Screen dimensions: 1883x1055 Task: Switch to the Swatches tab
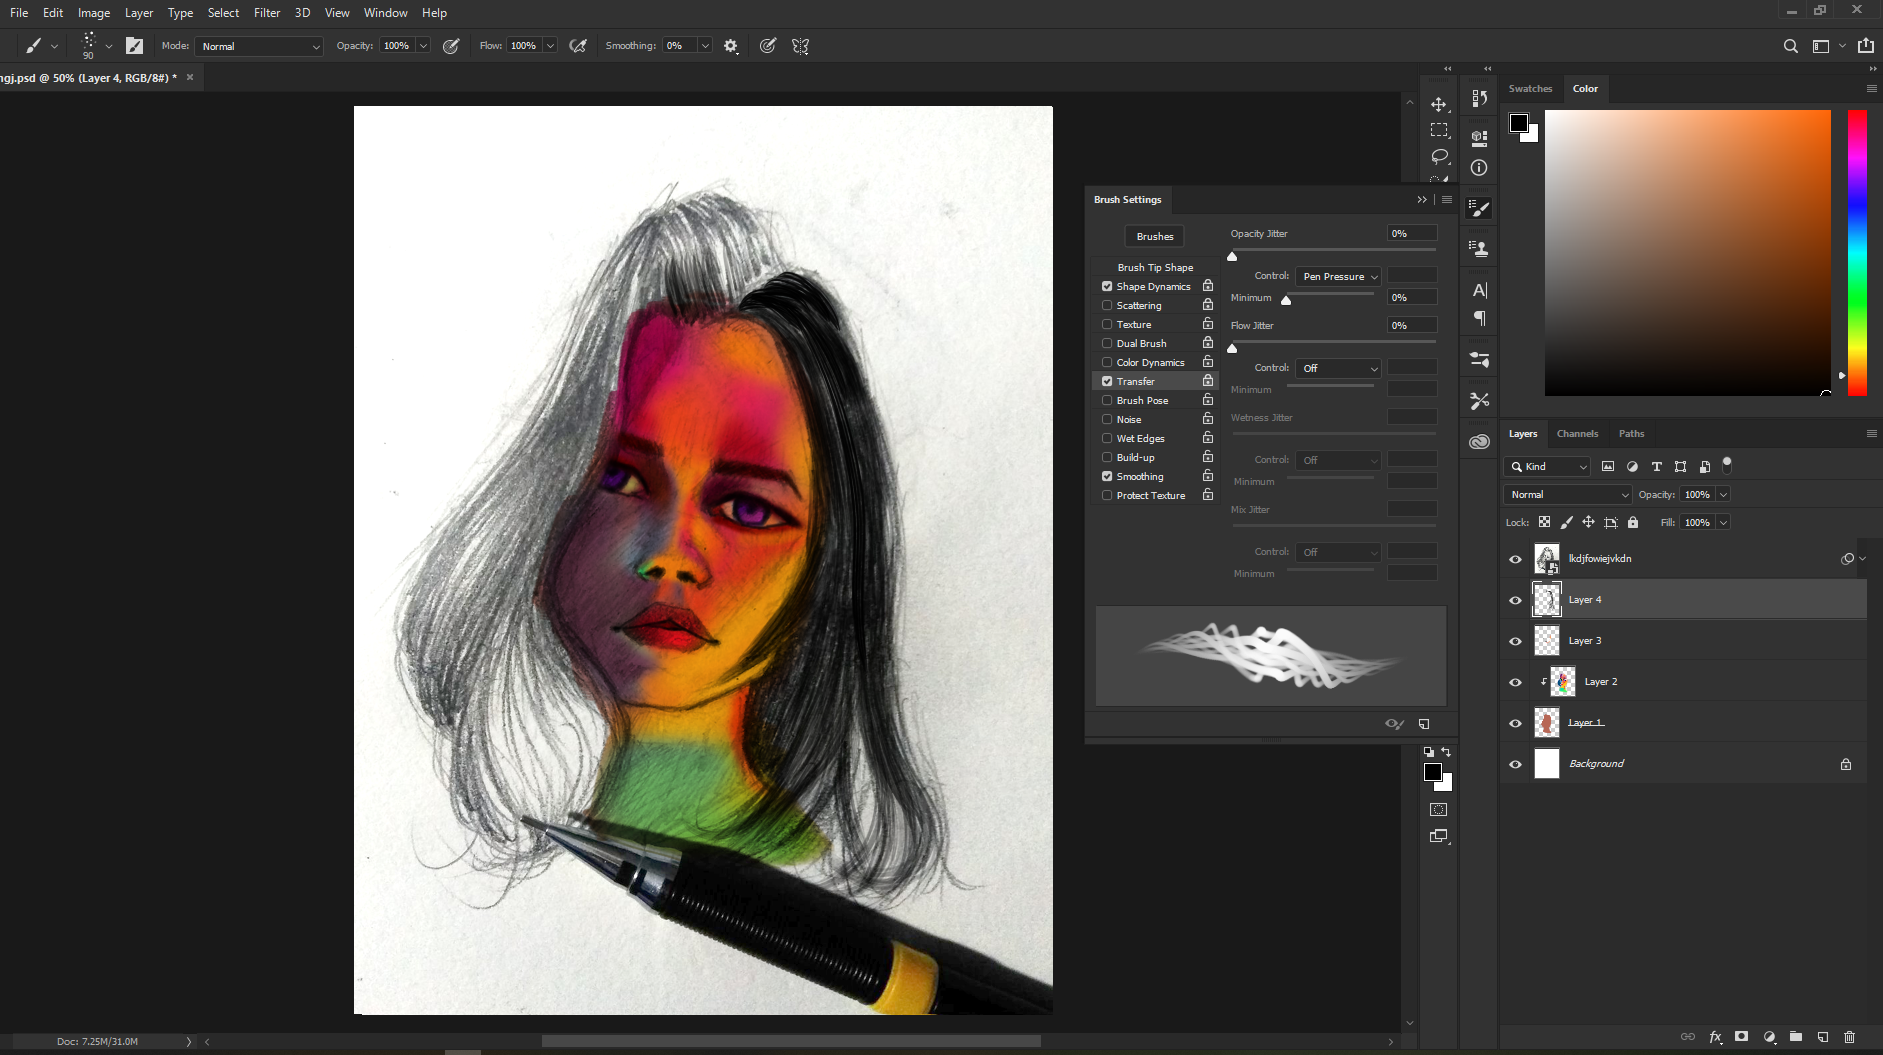1530,88
